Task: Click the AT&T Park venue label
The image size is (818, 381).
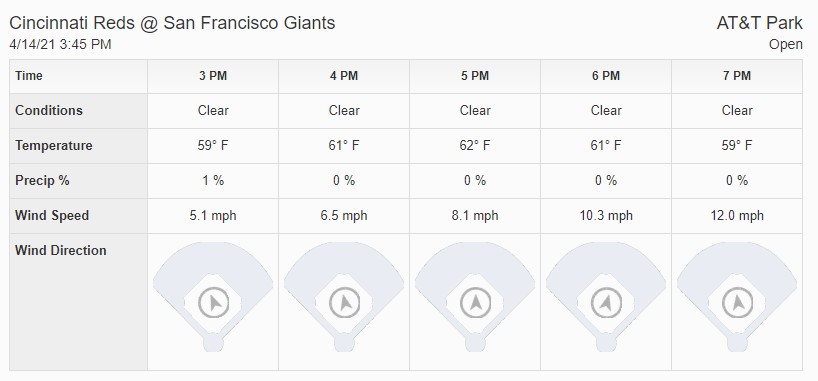Action: coord(760,23)
